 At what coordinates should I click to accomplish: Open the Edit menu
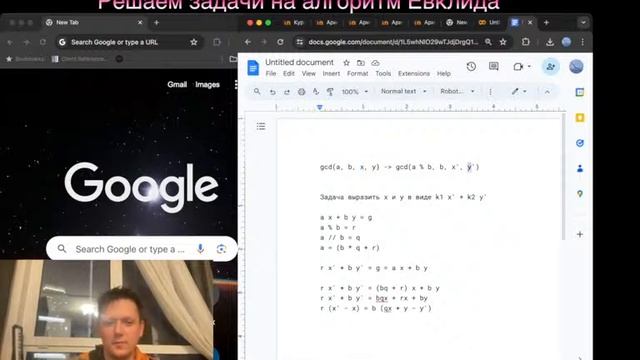(x=289, y=73)
